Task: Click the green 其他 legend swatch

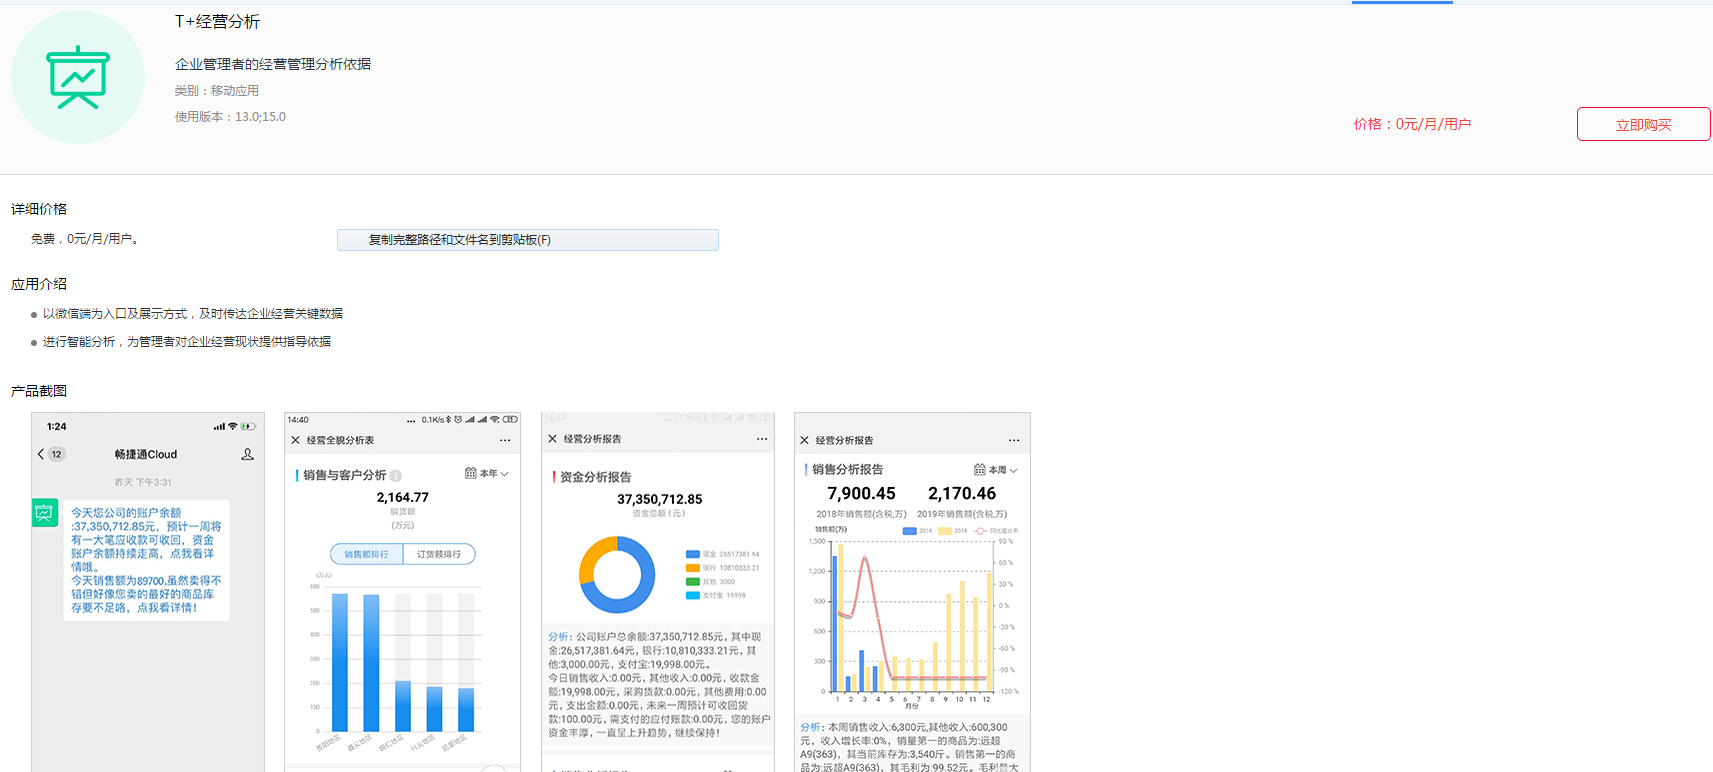Action: coord(692,582)
